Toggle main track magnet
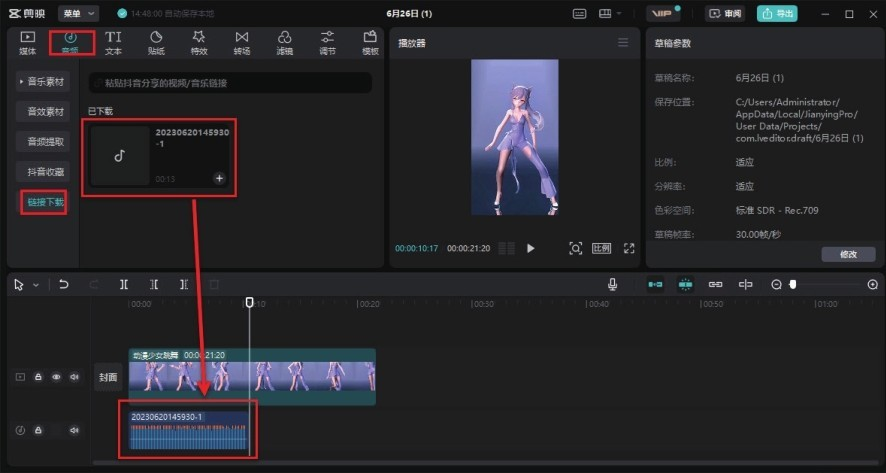 655,285
